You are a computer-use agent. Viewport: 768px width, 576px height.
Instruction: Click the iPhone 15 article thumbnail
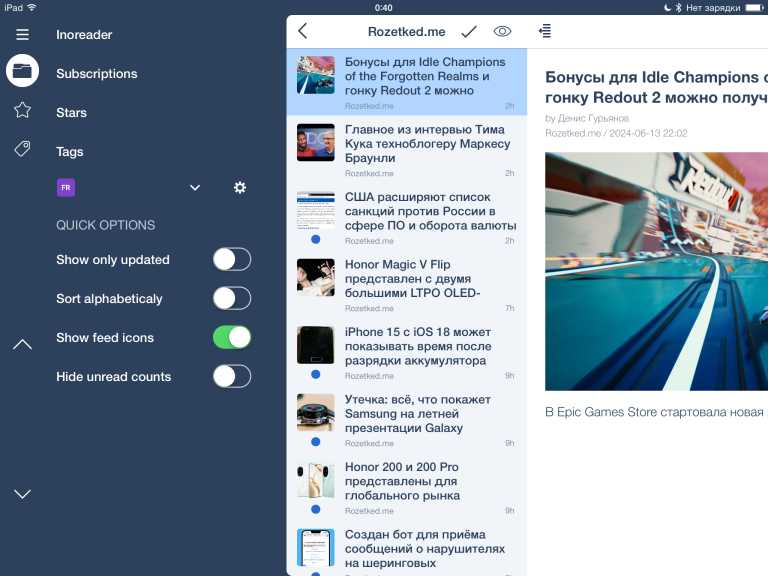tap(316, 345)
